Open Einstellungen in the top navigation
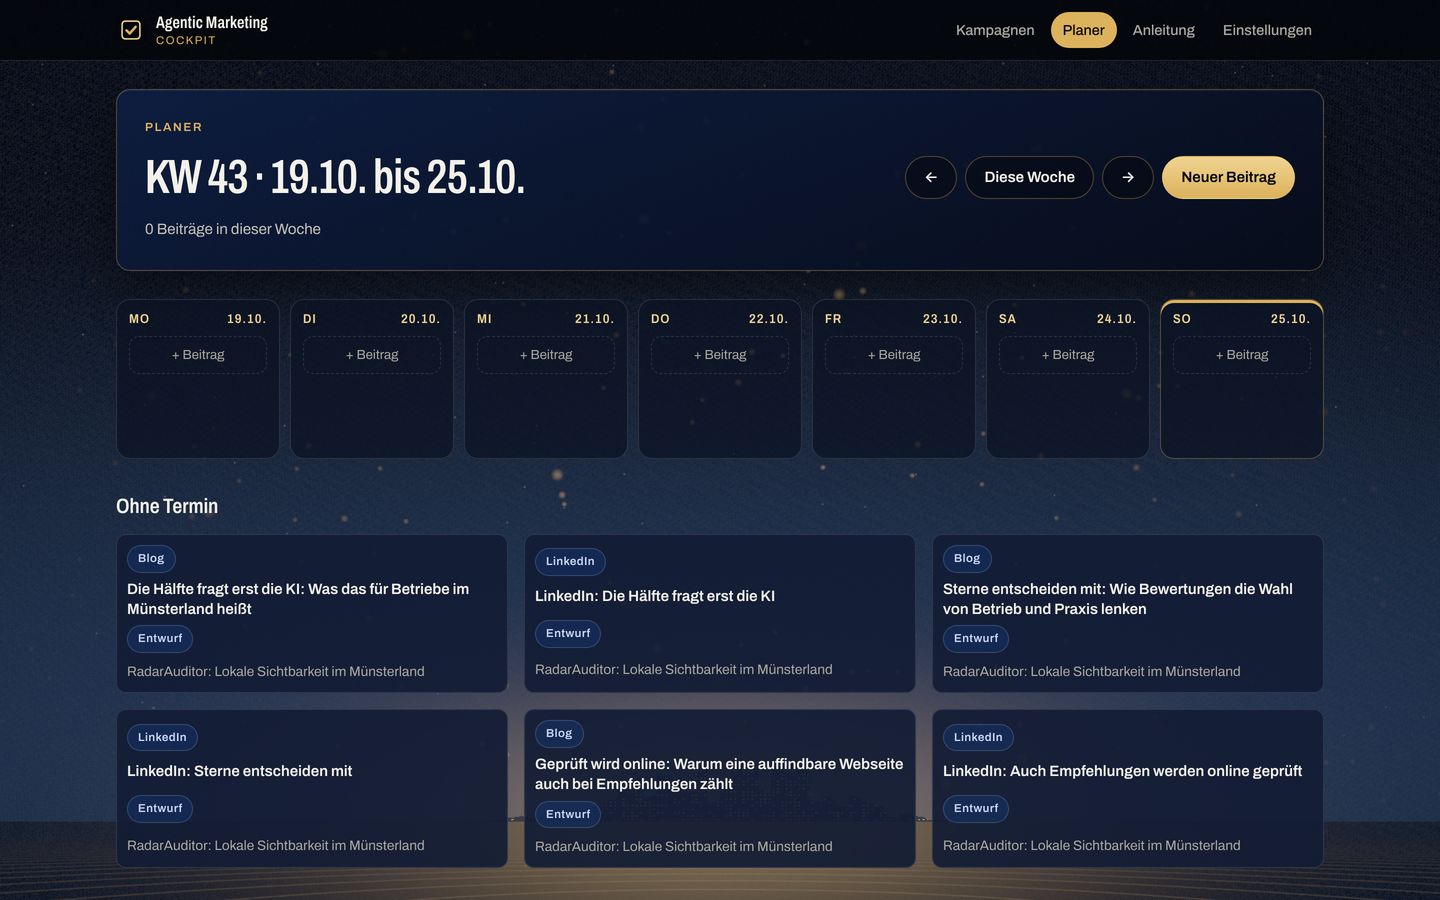The image size is (1440, 900). pyautogui.click(x=1267, y=30)
